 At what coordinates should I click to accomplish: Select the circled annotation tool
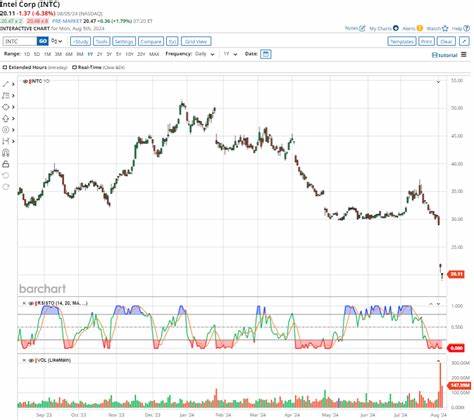point(6,130)
